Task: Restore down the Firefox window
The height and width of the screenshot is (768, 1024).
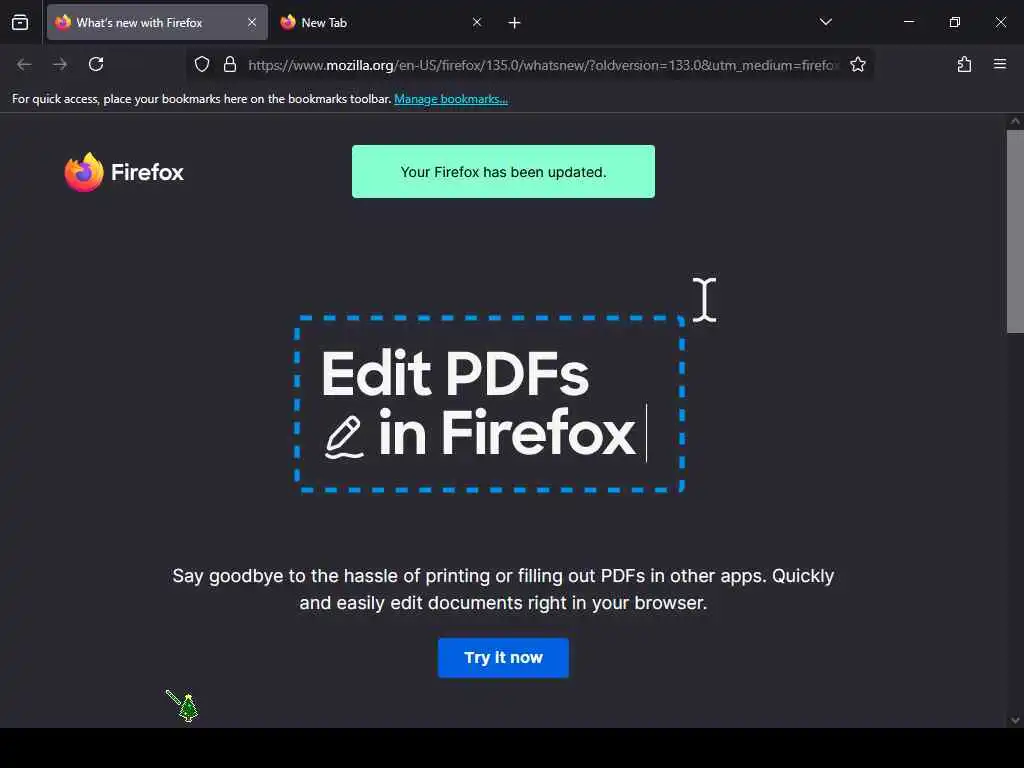Action: click(955, 22)
